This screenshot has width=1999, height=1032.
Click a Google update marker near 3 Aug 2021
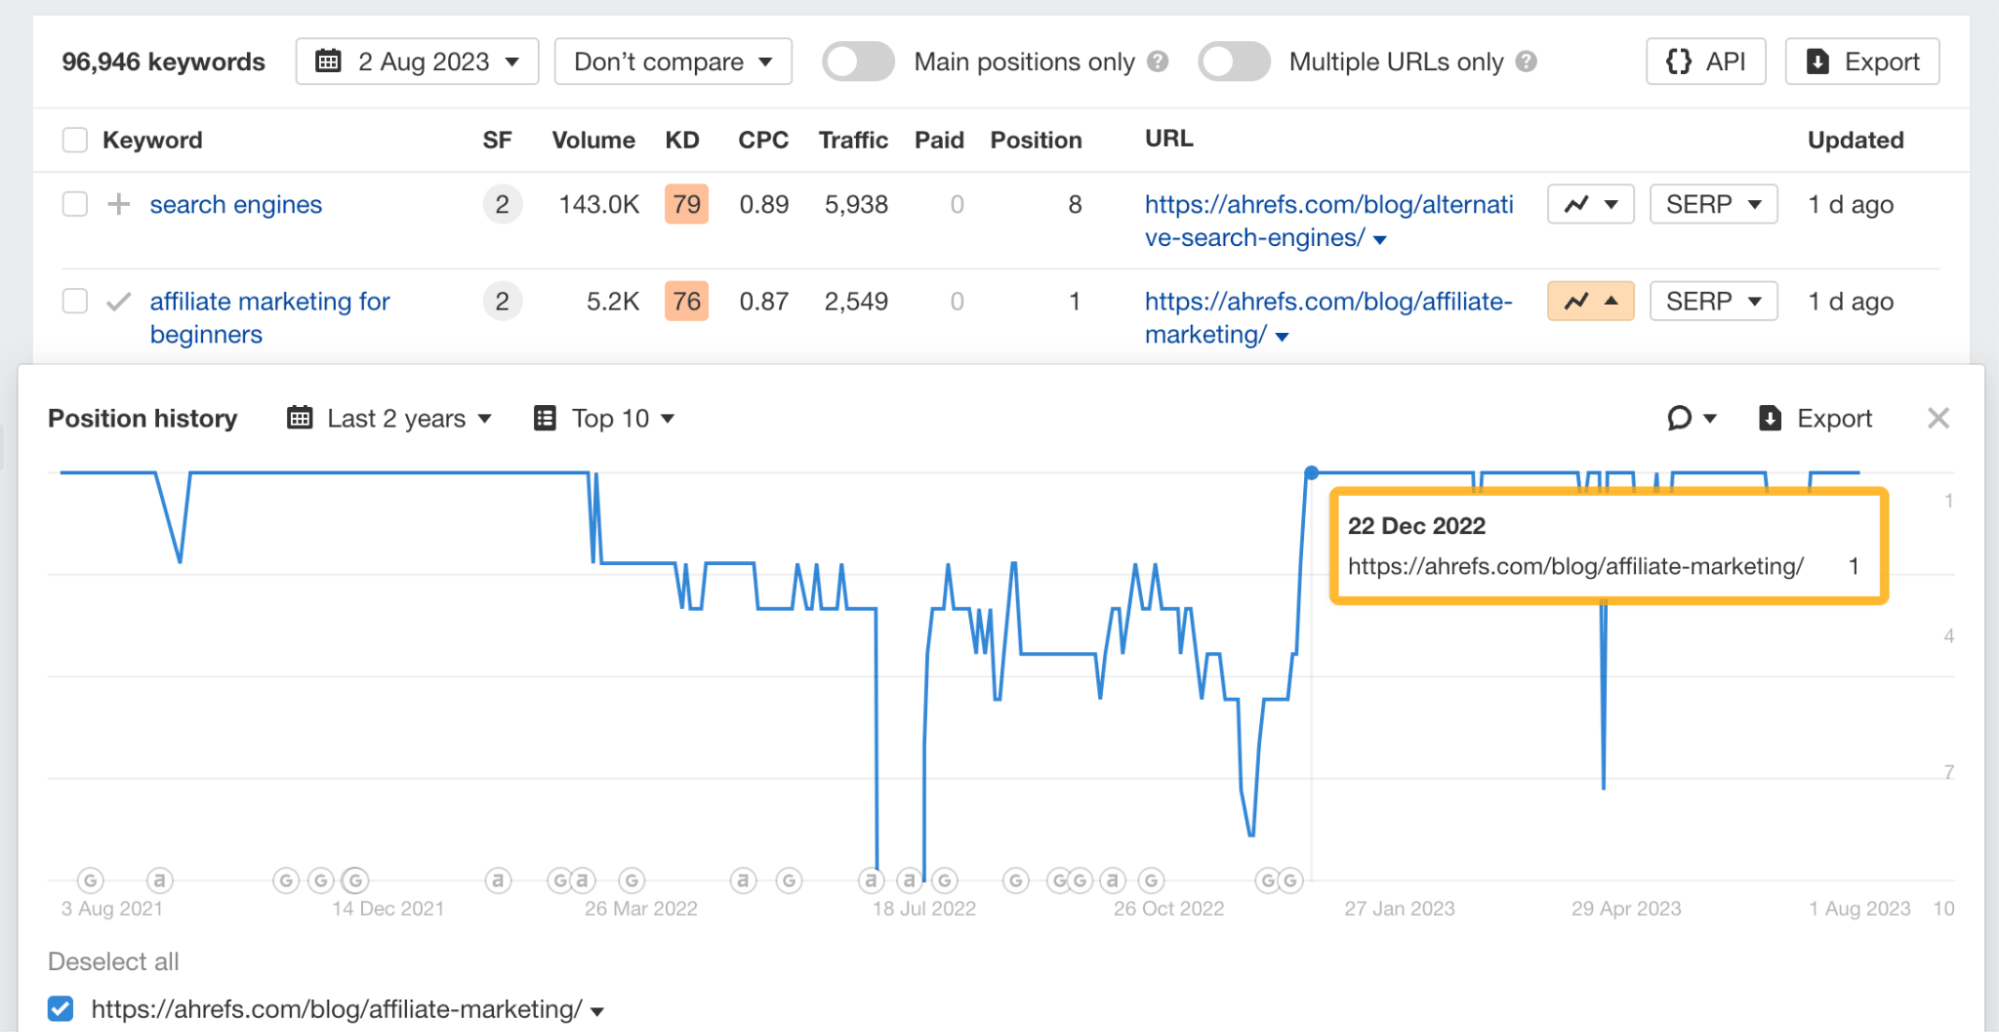pyautogui.click(x=89, y=880)
